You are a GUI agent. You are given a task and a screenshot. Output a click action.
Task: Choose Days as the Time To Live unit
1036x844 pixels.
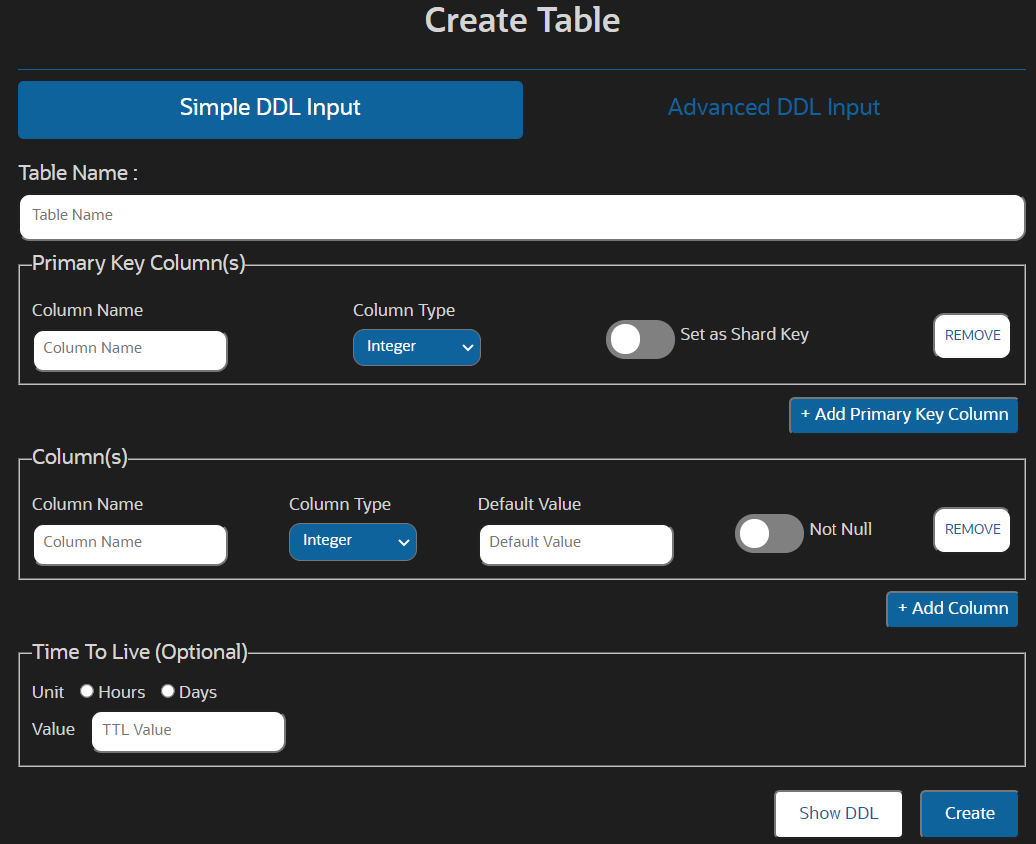coord(167,691)
